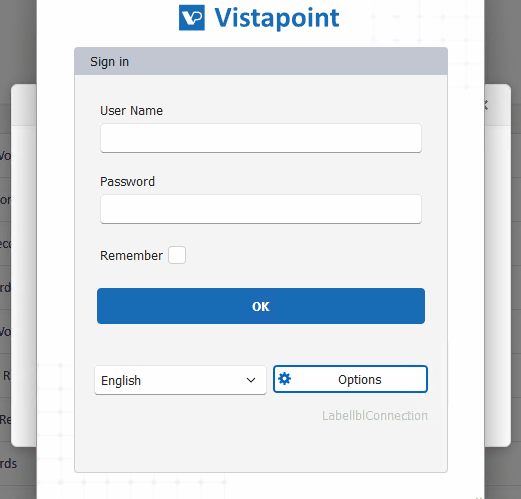Click the chevron arrow of language selector

251,380
